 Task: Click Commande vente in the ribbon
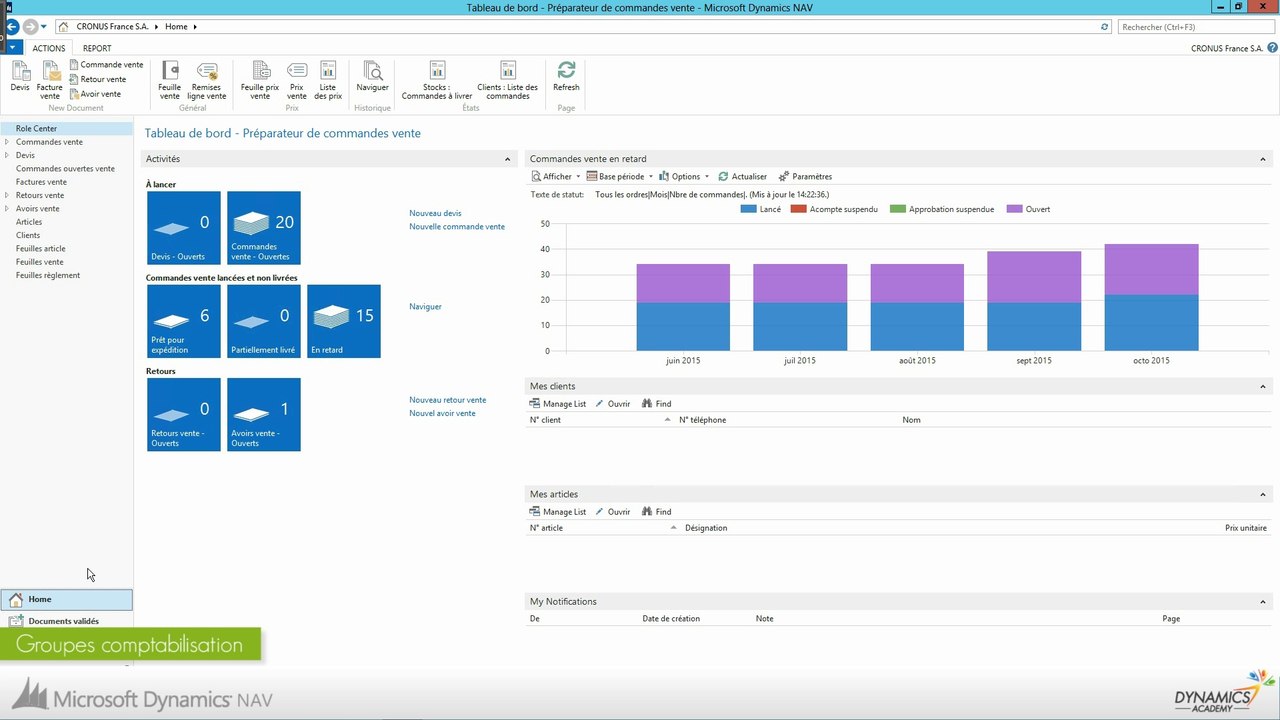coord(106,64)
